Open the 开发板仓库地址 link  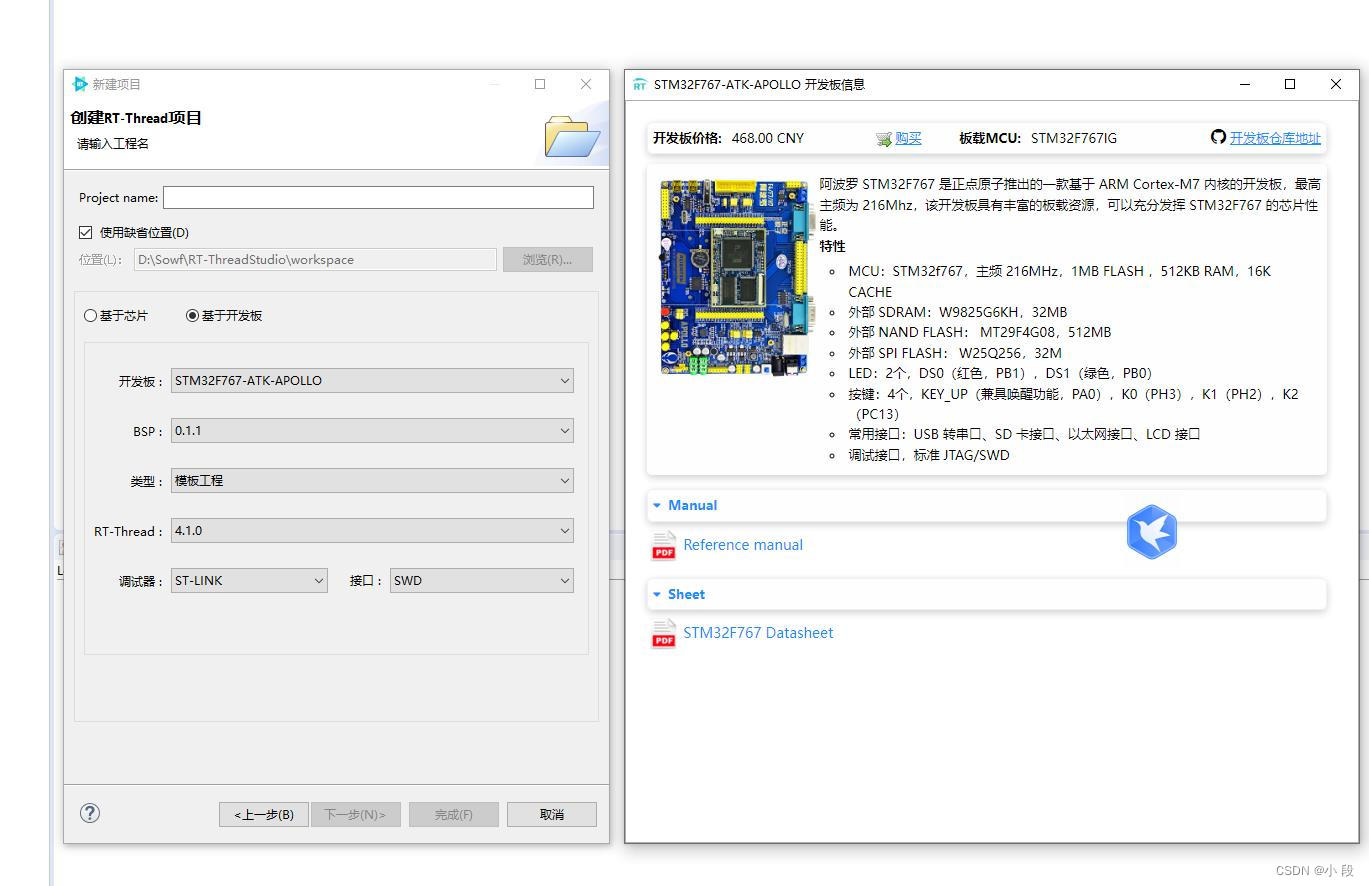click(1275, 138)
